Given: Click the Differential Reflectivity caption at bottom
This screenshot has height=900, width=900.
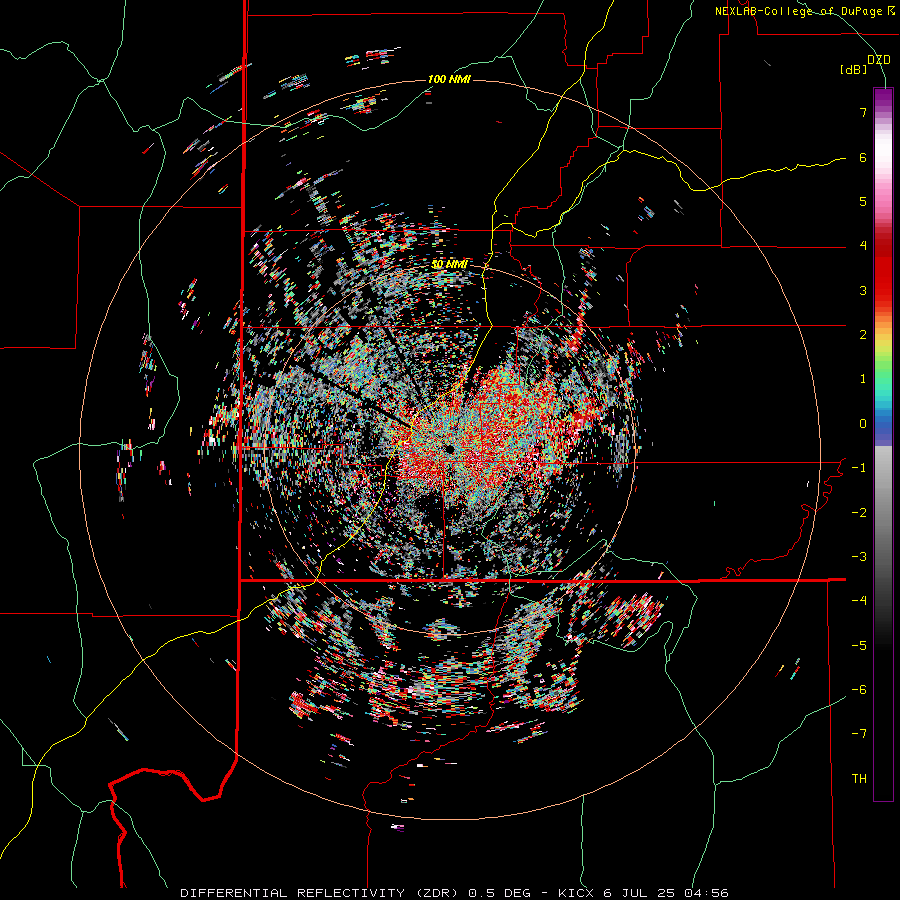Looking at the screenshot, I should (x=454, y=893).
